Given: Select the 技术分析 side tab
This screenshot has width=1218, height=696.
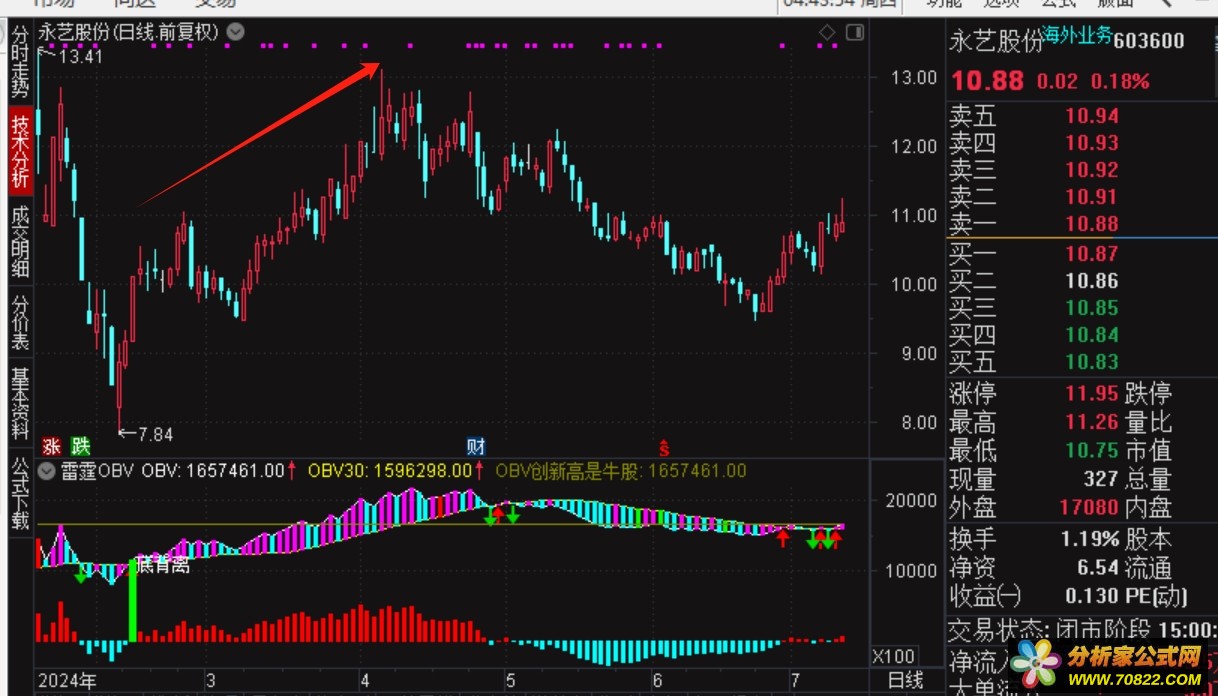Looking at the screenshot, I should [19, 151].
